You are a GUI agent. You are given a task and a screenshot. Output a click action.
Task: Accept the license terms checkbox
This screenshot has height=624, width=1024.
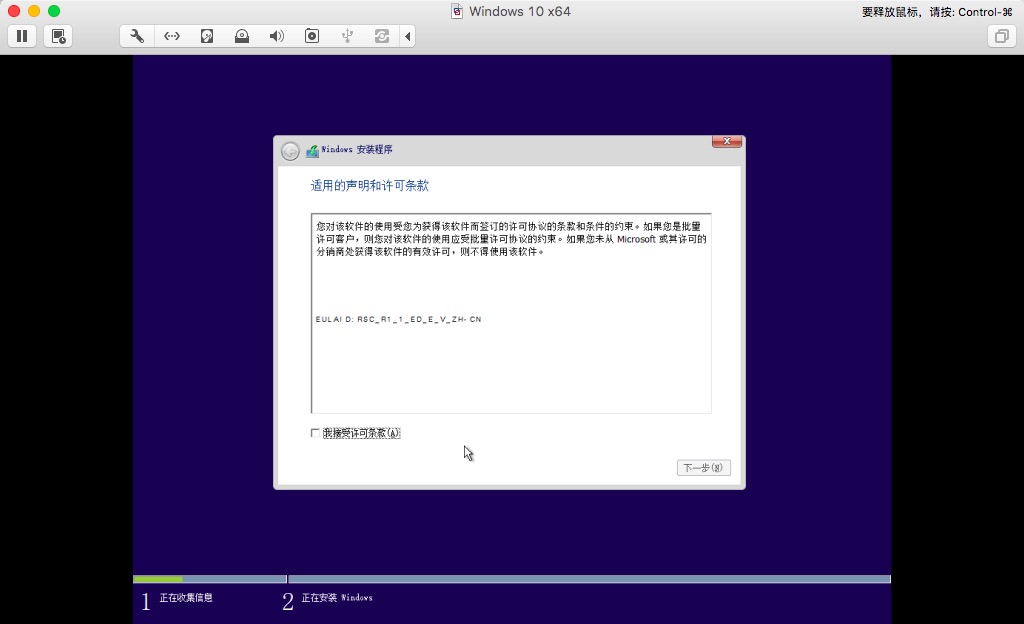click(315, 433)
